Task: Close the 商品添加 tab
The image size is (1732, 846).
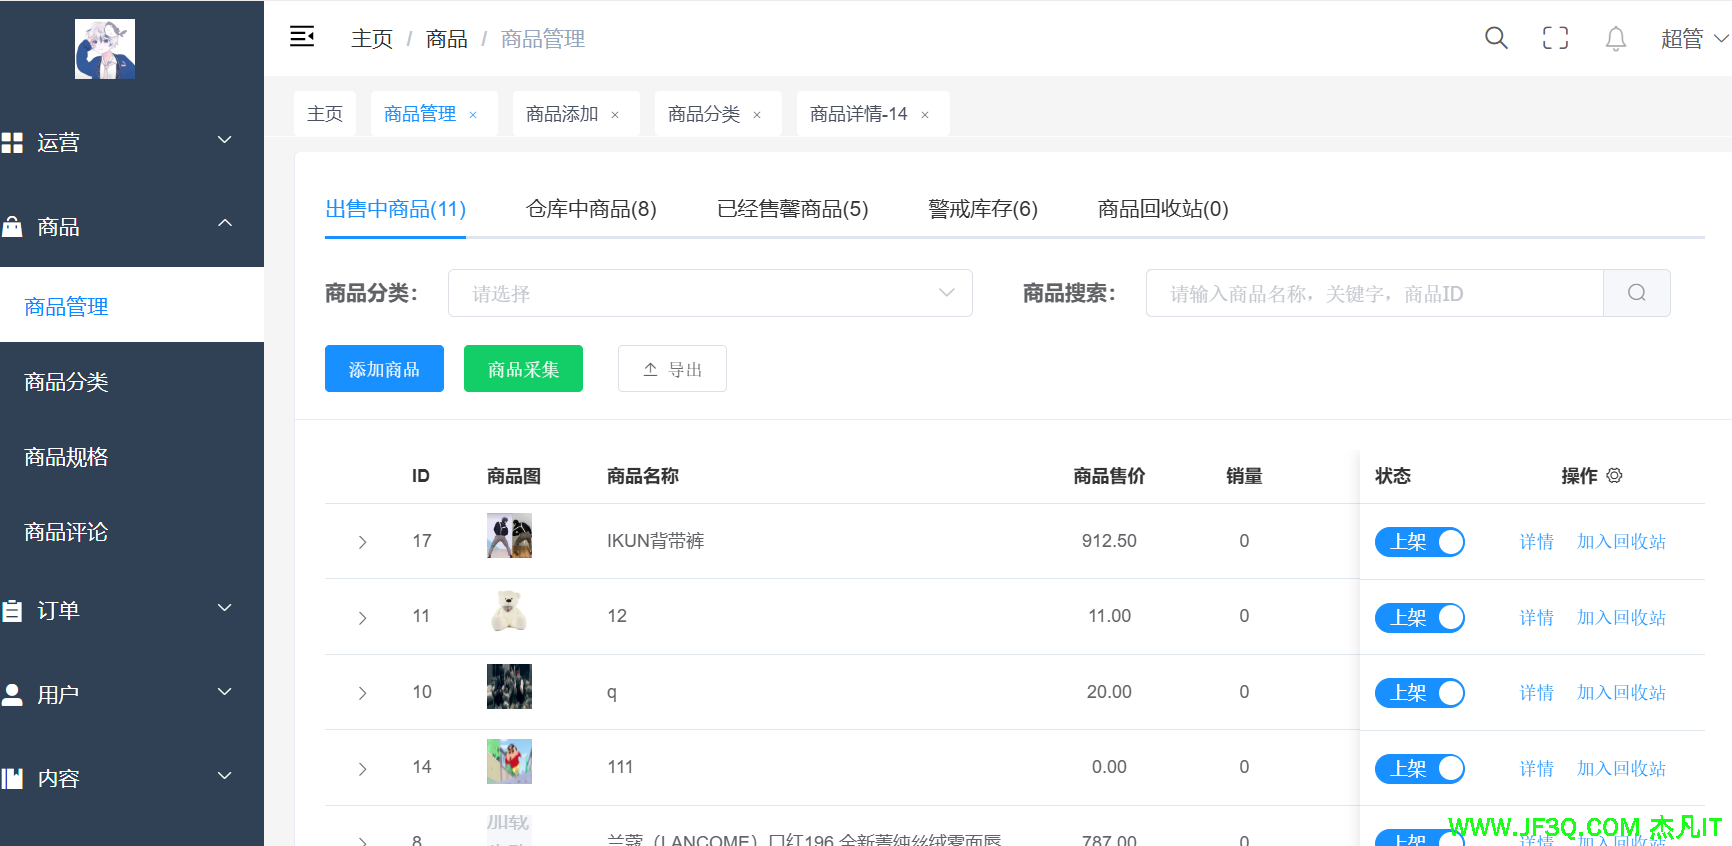Action: [x=615, y=115]
